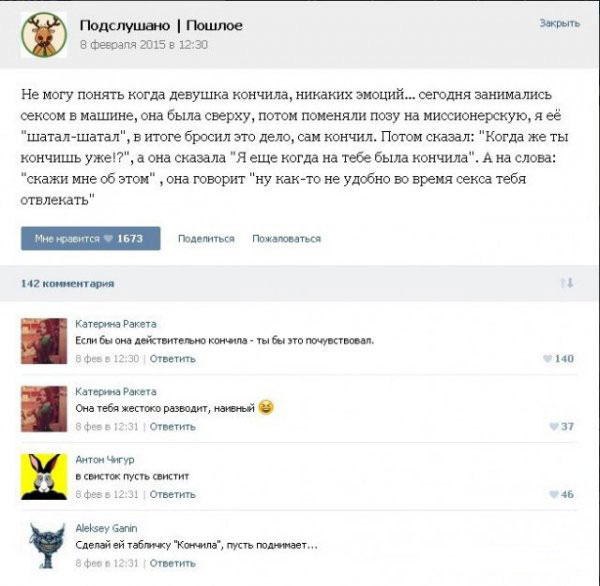This screenshot has height=586, width=600.
Task: Like Антон Чигур's comment heart with 46
Action: click(x=561, y=494)
